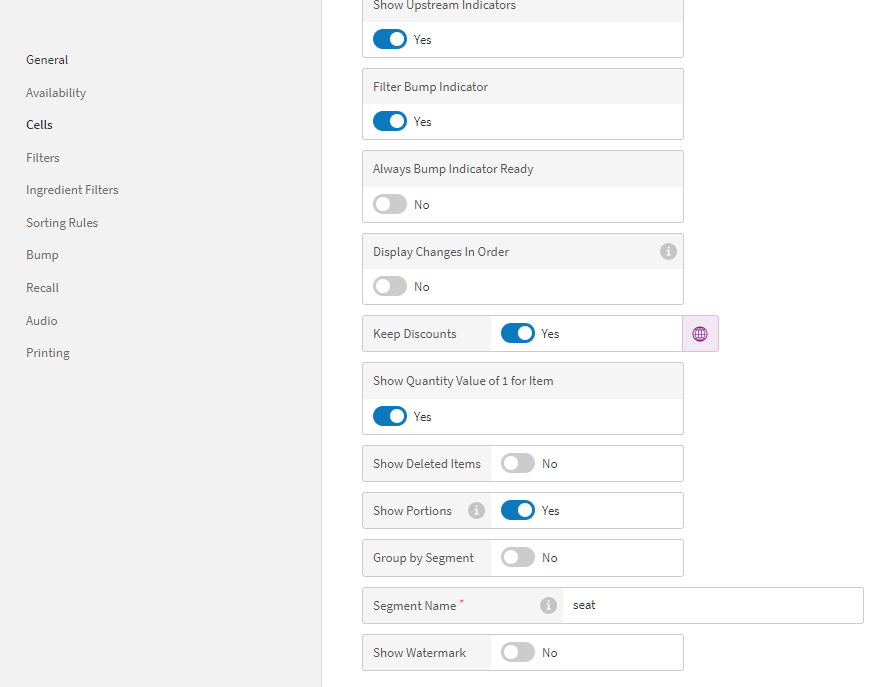Select the Filters section in sidebar
Image resolution: width=872 pixels, height=687 pixels.
(x=42, y=157)
